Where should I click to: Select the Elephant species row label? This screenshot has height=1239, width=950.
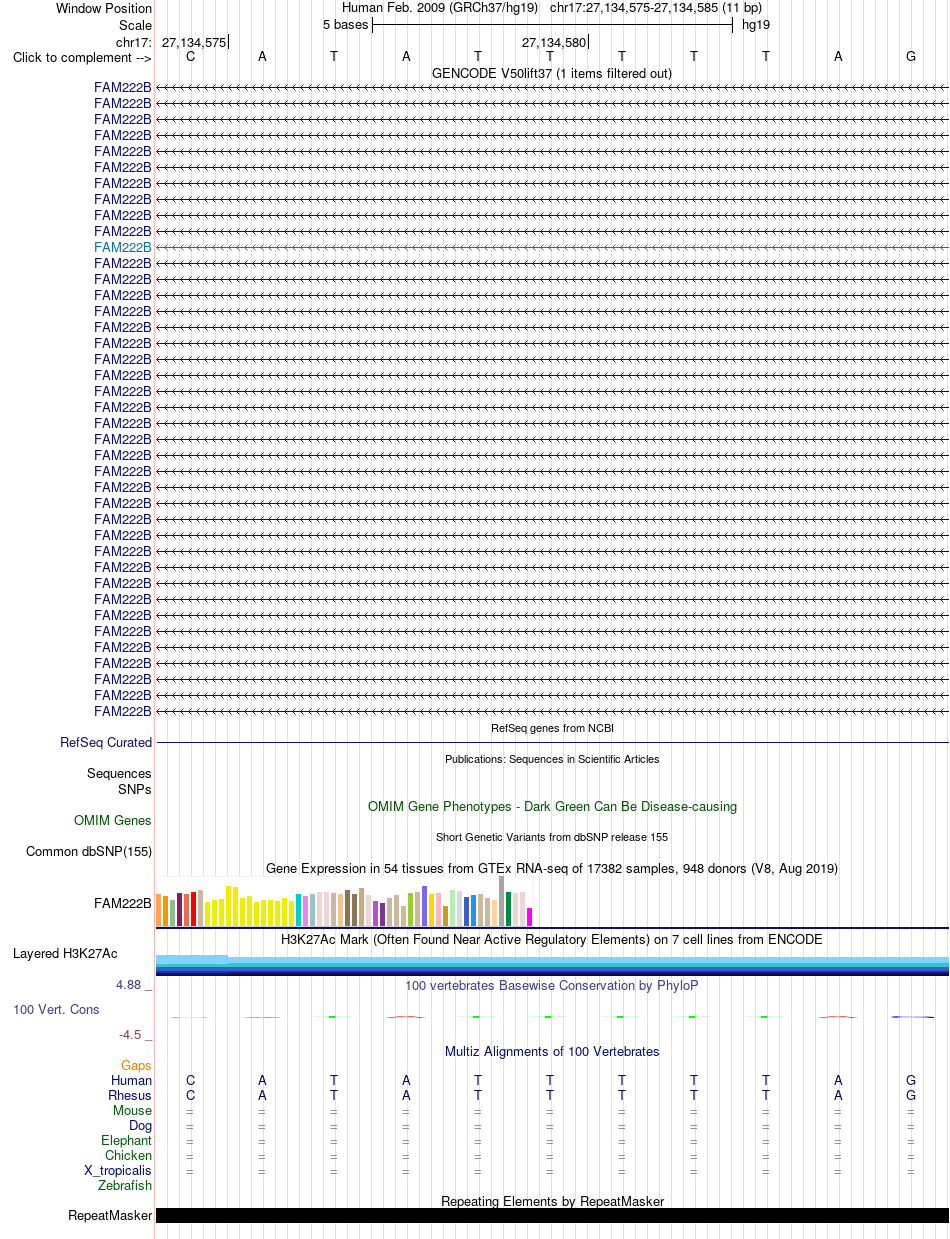point(127,1141)
